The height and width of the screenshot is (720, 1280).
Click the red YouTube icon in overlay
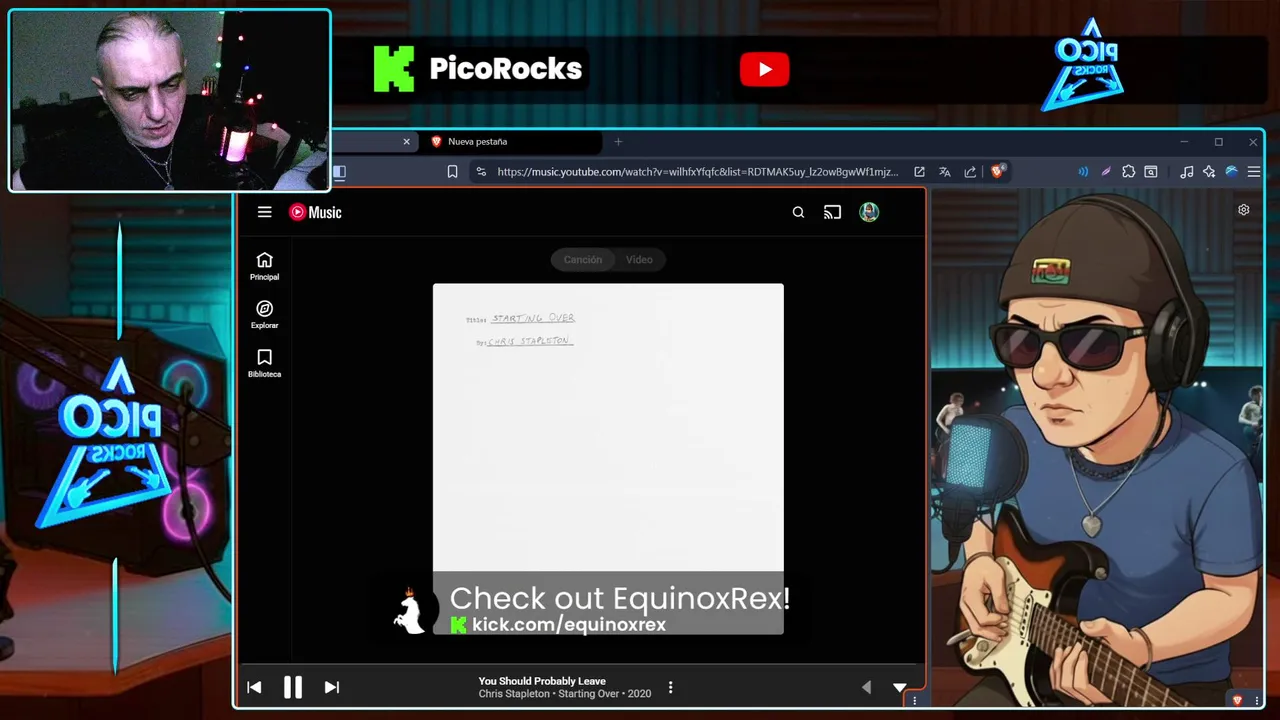(x=765, y=69)
